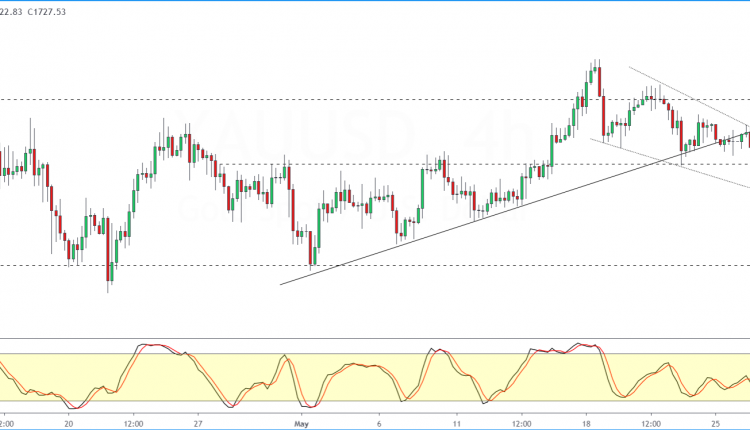
Task: Click the '6' date label on time axis
Action: tap(379, 424)
